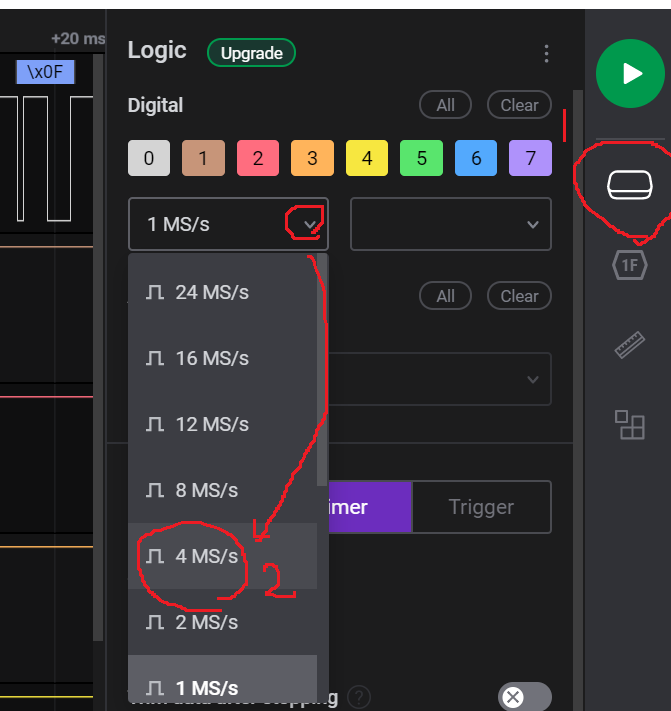The image size is (671, 711).
Task: Toggle digital channel 3
Action: click(x=312, y=158)
